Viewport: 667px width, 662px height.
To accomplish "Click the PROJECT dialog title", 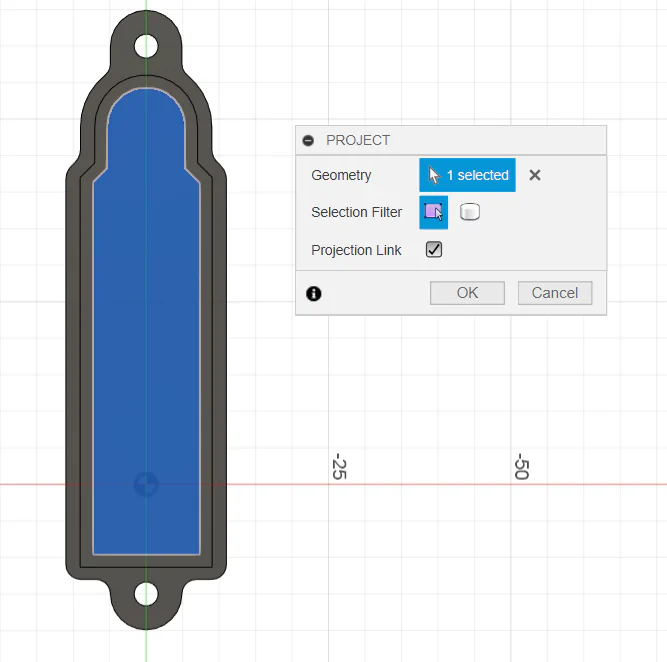I will pos(358,140).
